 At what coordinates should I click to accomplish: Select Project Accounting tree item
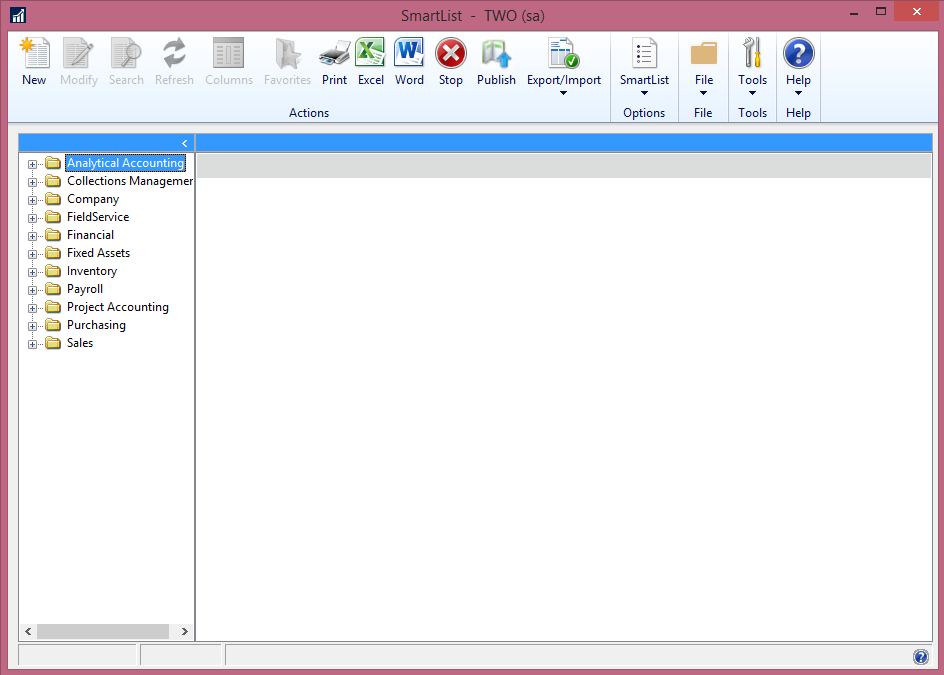coord(117,307)
